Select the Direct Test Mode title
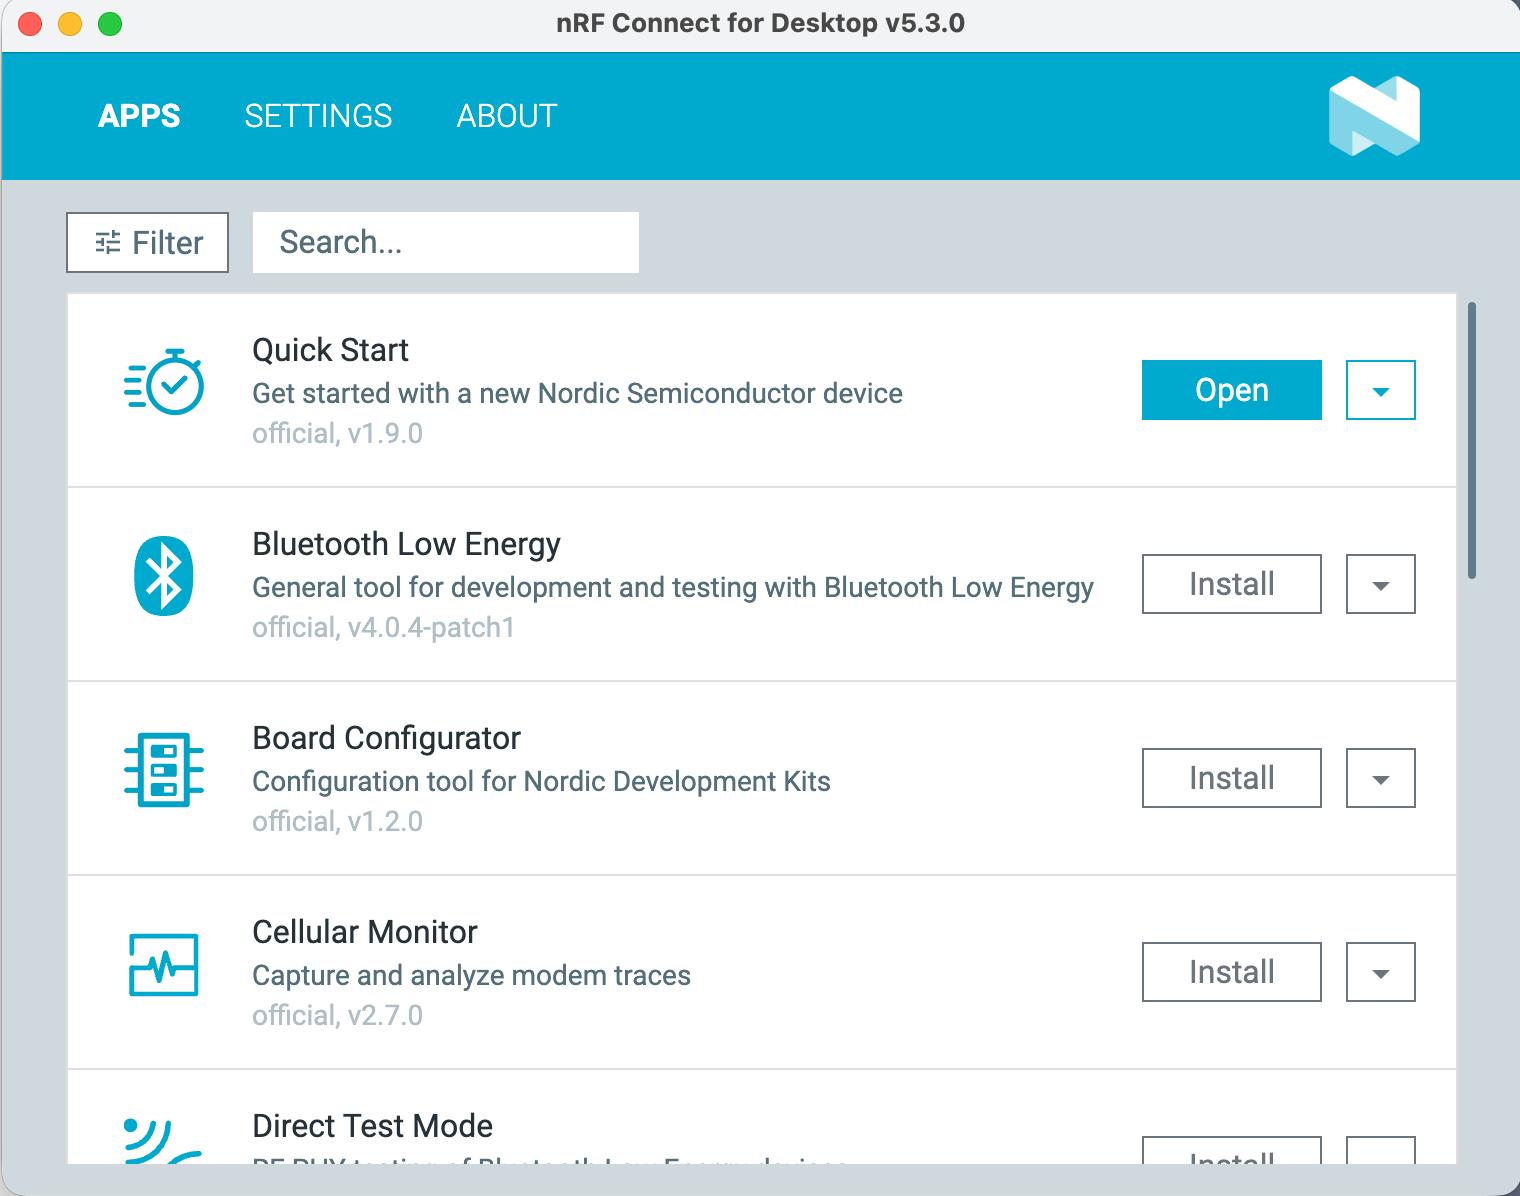Screen dimensions: 1520x1196 (x=372, y=1126)
